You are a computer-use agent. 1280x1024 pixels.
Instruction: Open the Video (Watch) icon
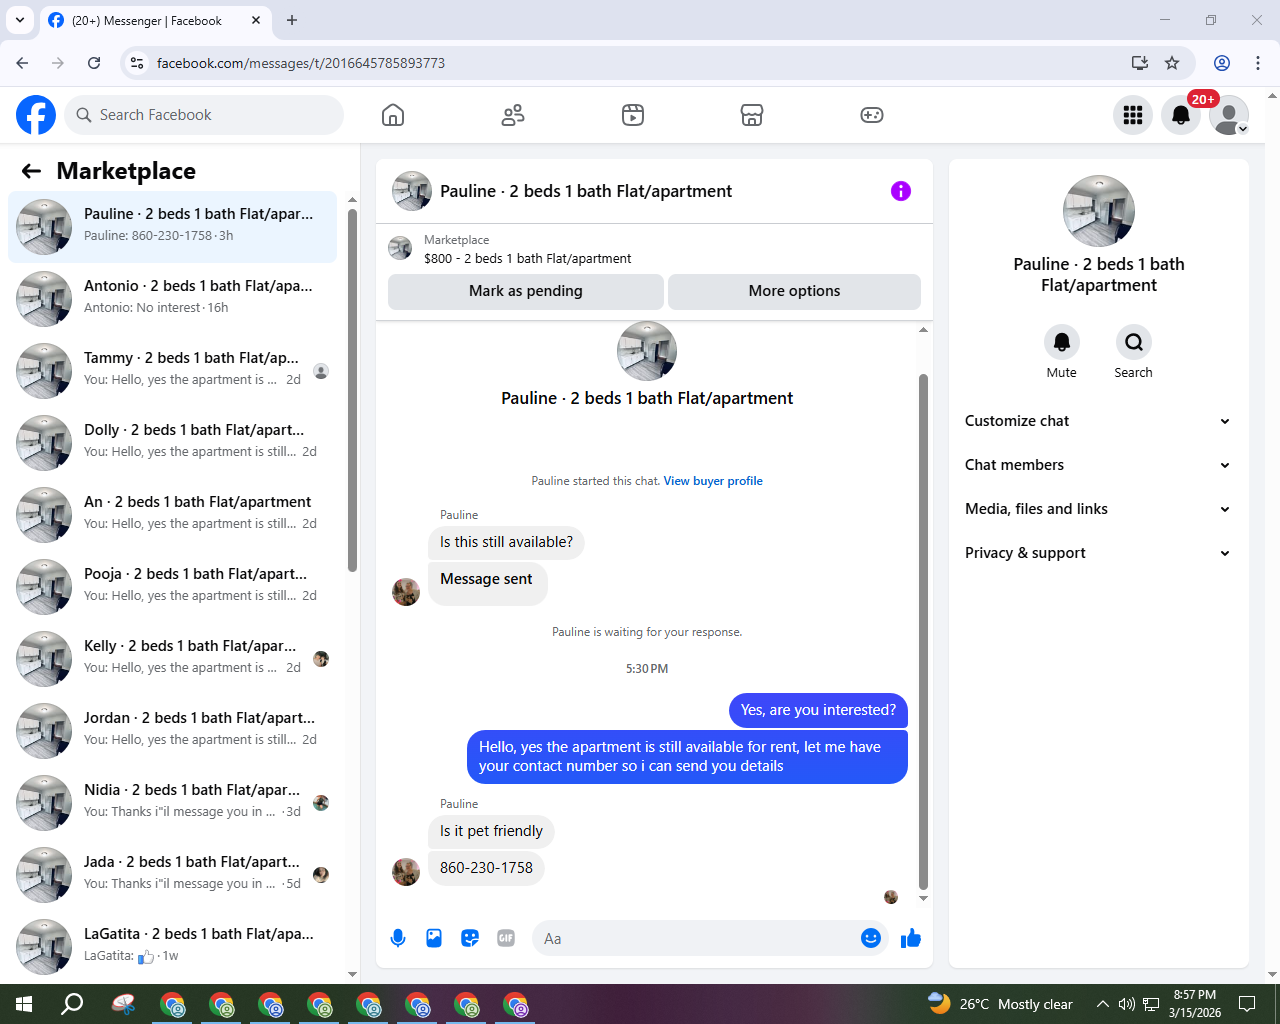click(x=633, y=115)
